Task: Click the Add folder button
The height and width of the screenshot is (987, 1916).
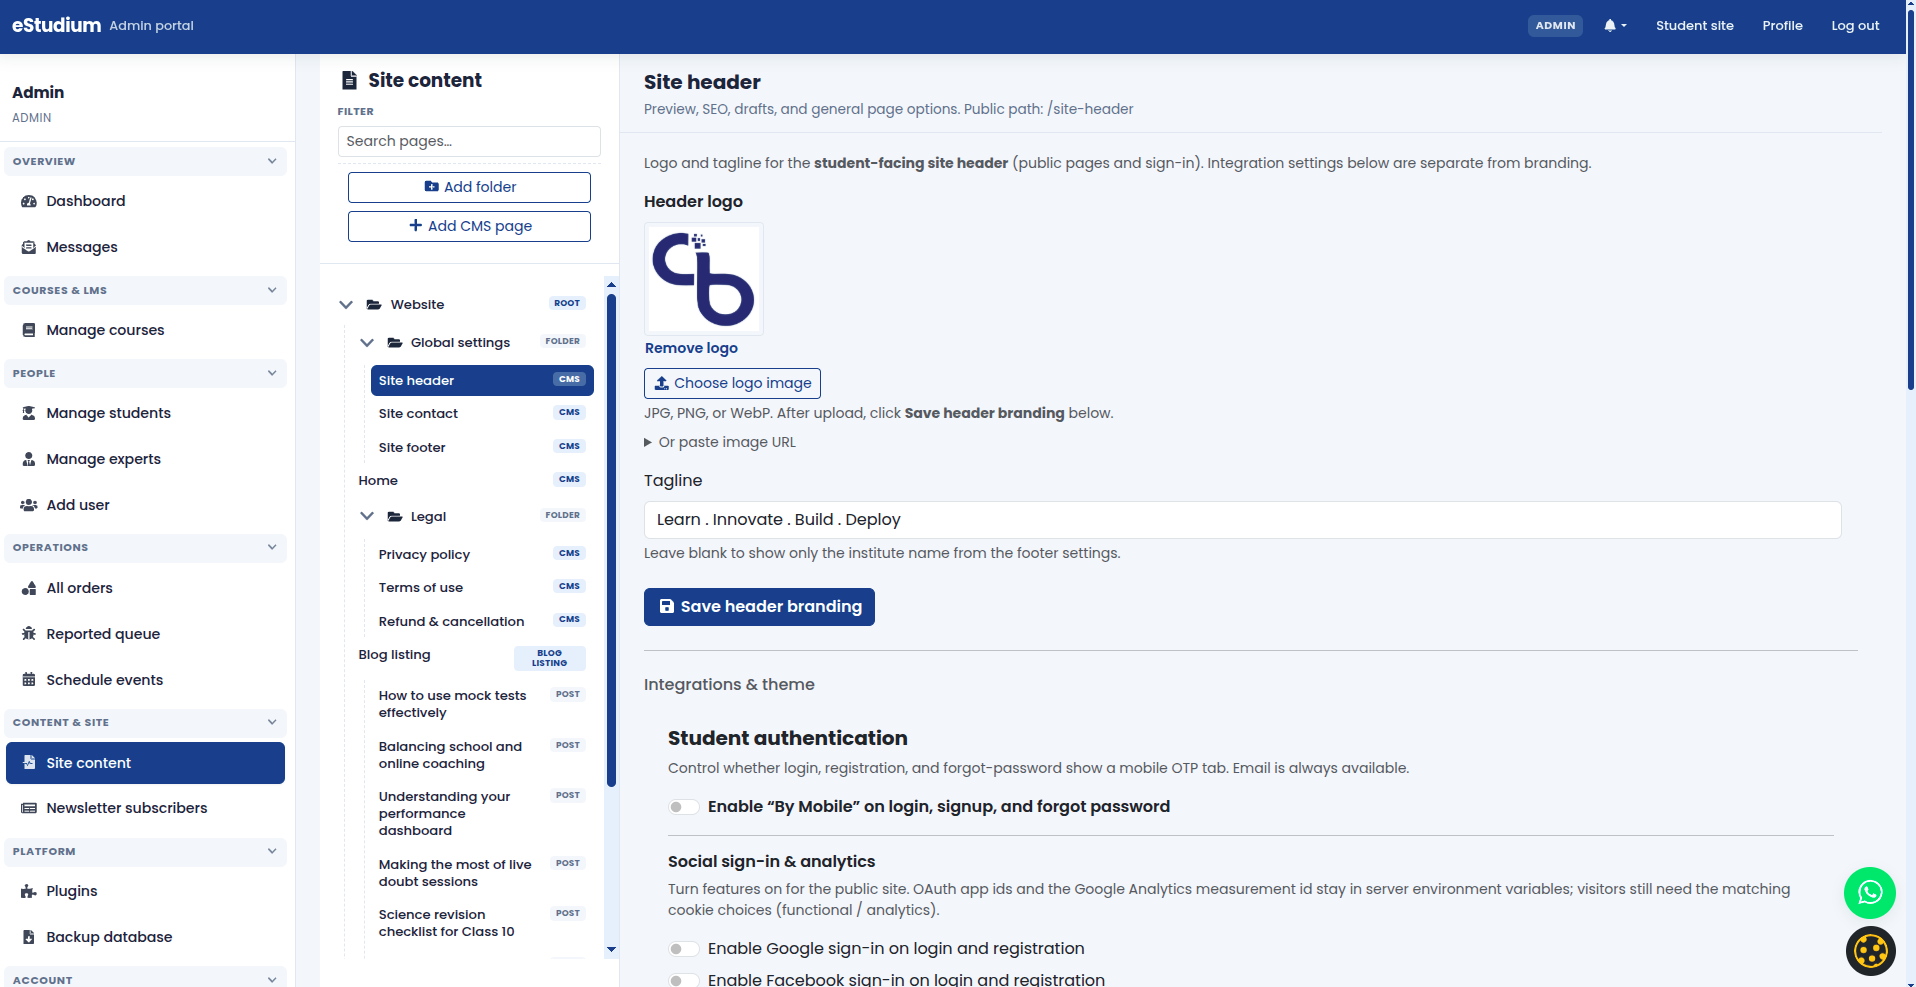Action: point(469,187)
